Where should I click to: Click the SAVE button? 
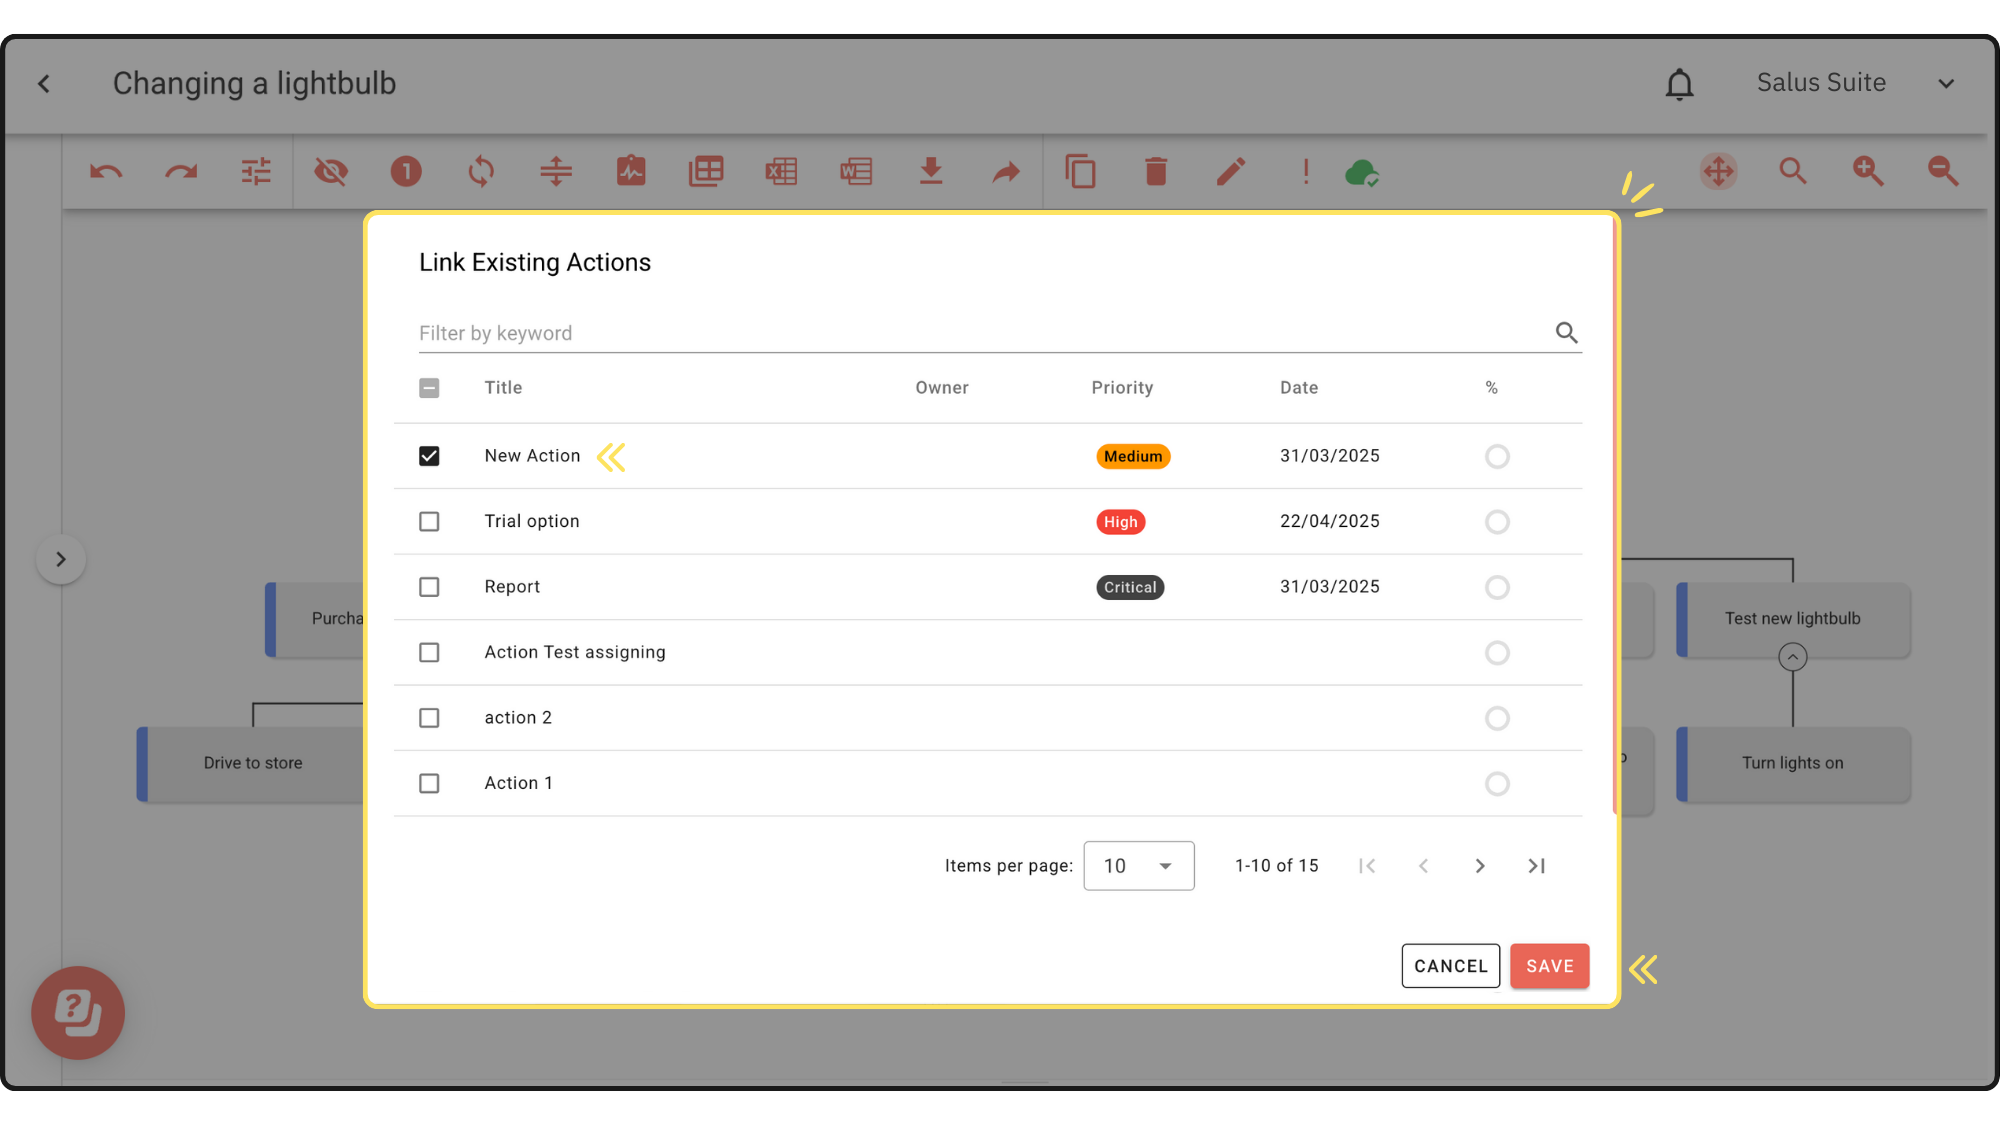point(1549,966)
